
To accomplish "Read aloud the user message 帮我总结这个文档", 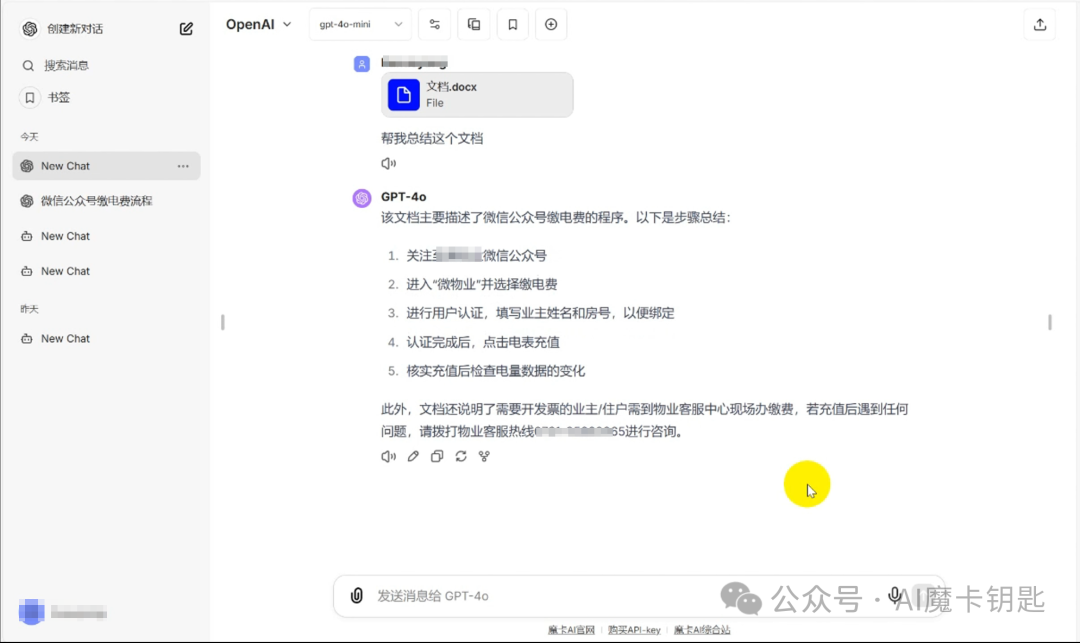I will click(x=388, y=164).
